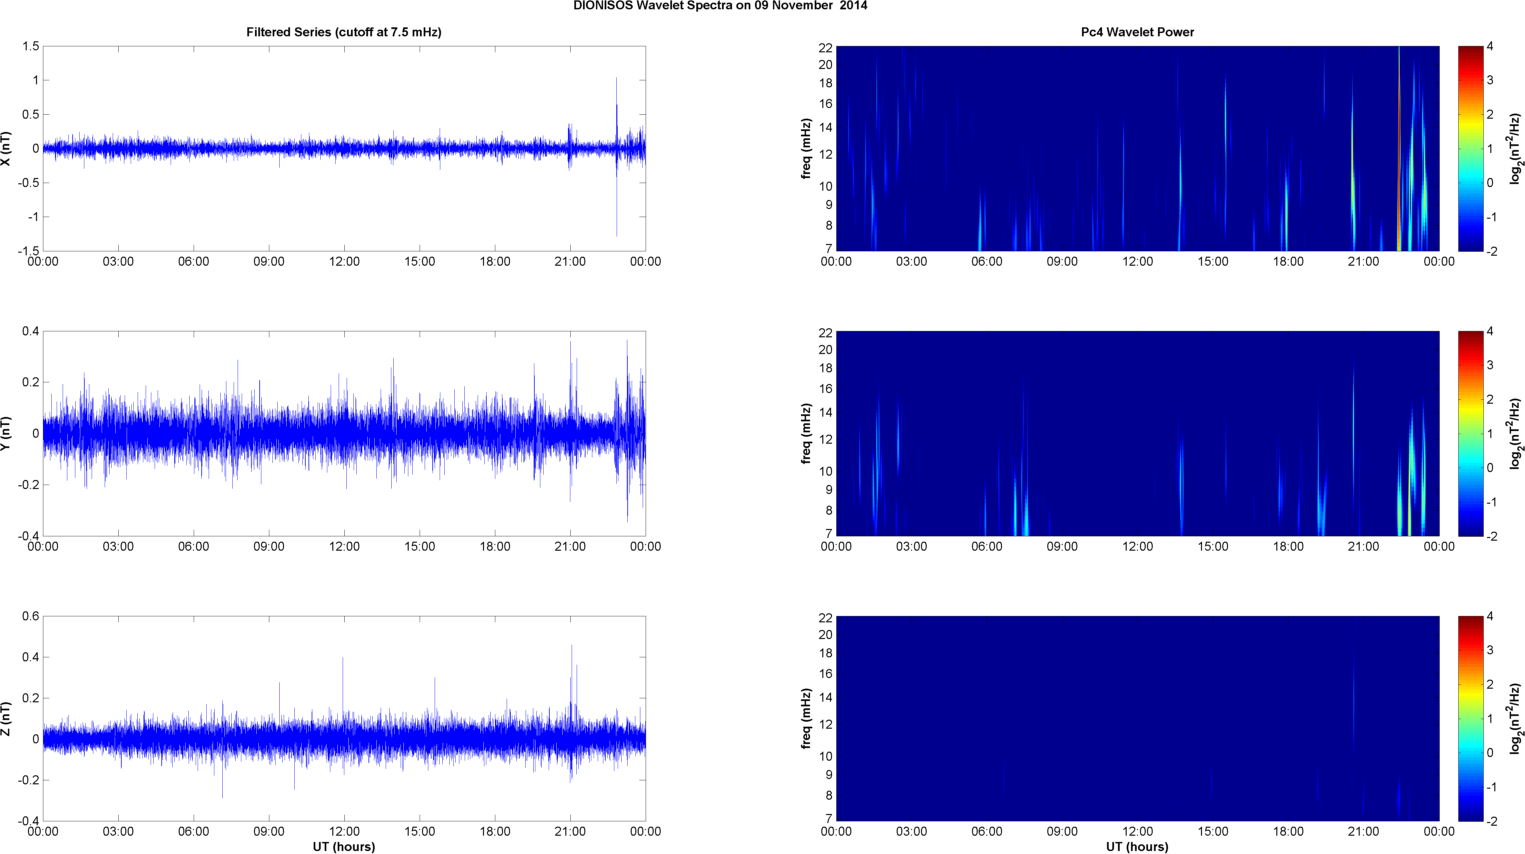Click "UT (hours)" label under Z filtered series
Image resolution: width=1525 pixels, height=854 pixels.
(344, 846)
